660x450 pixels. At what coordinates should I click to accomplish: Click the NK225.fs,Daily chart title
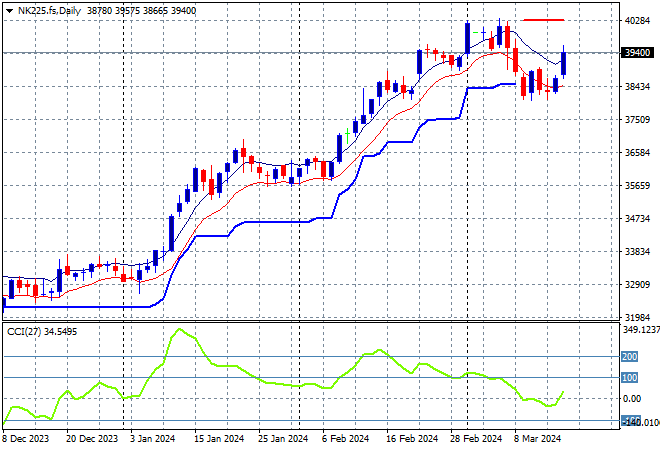[50, 8]
